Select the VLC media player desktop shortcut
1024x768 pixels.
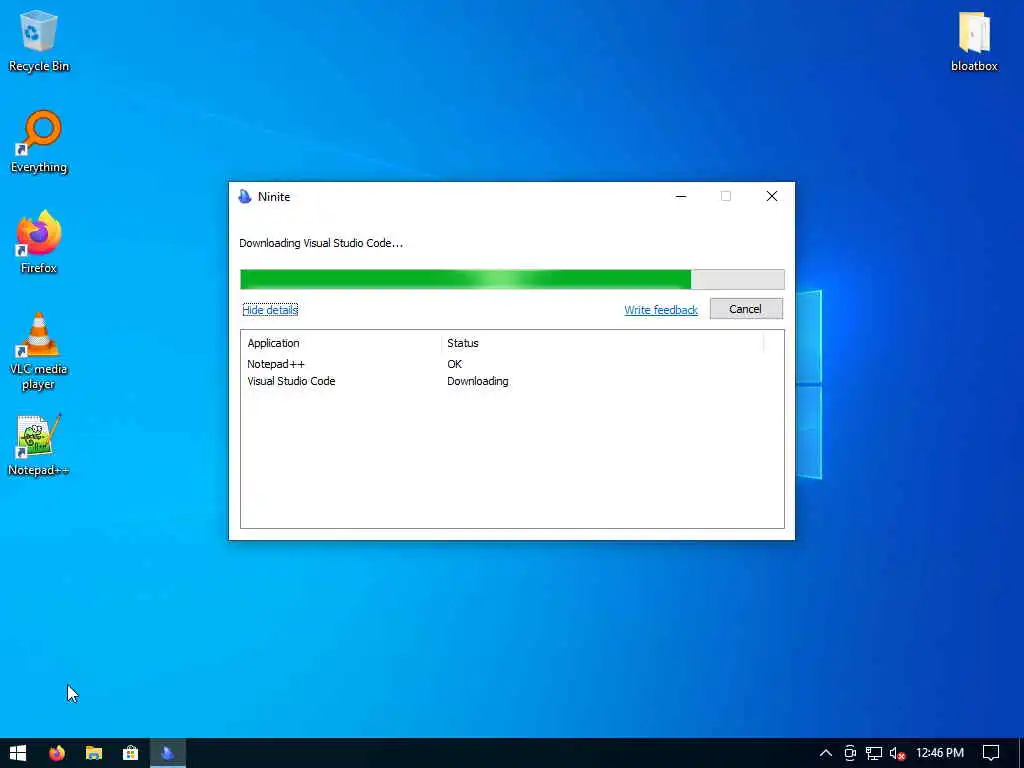(39, 351)
